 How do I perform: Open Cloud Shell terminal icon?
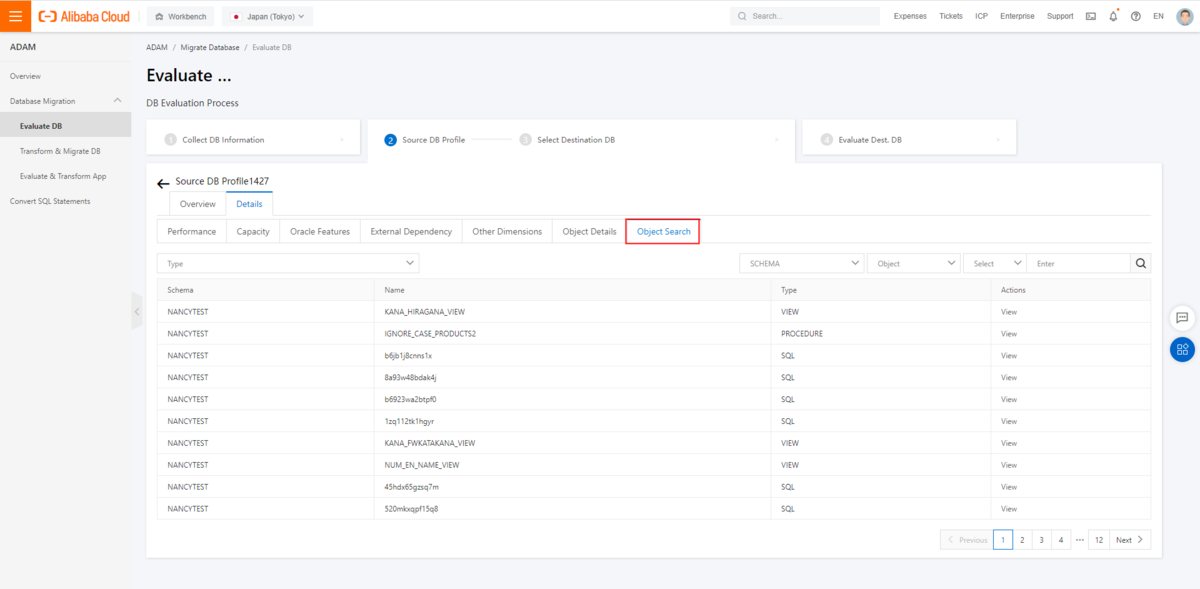(1090, 16)
